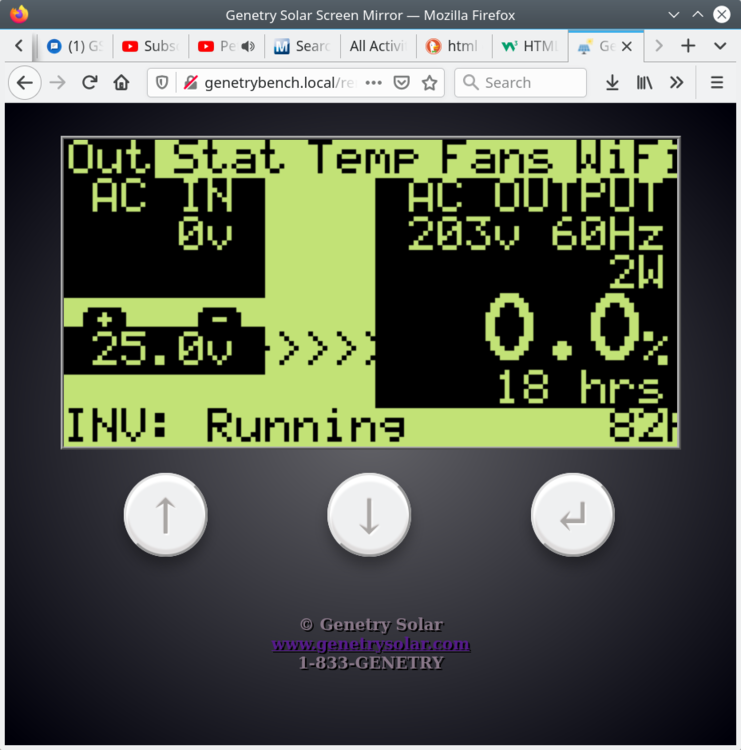Expand the toolbar overflow chevron
This screenshot has width=741, height=750.
[677, 83]
